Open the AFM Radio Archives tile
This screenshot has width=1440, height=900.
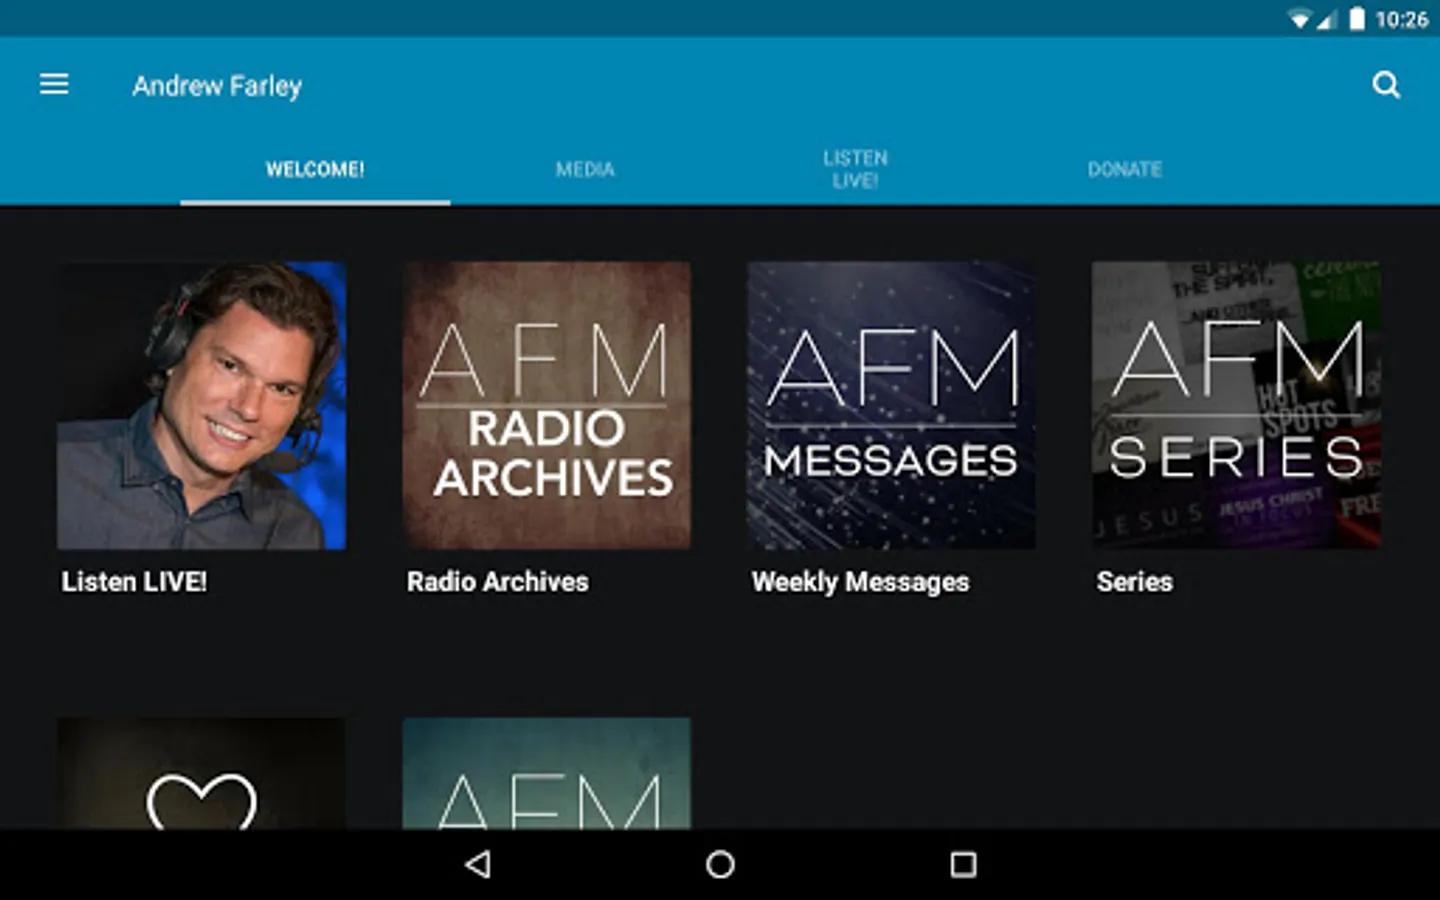pos(547,405)
